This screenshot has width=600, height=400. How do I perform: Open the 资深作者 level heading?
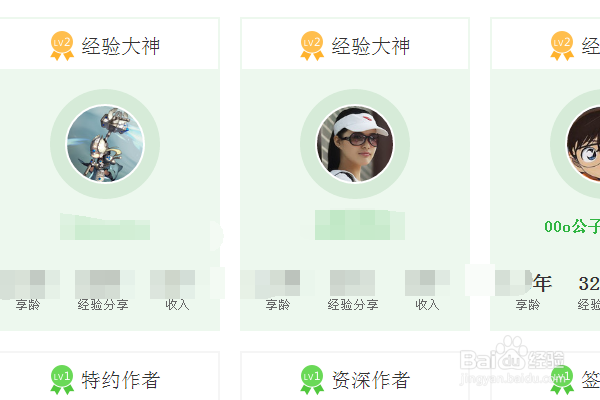370,380
